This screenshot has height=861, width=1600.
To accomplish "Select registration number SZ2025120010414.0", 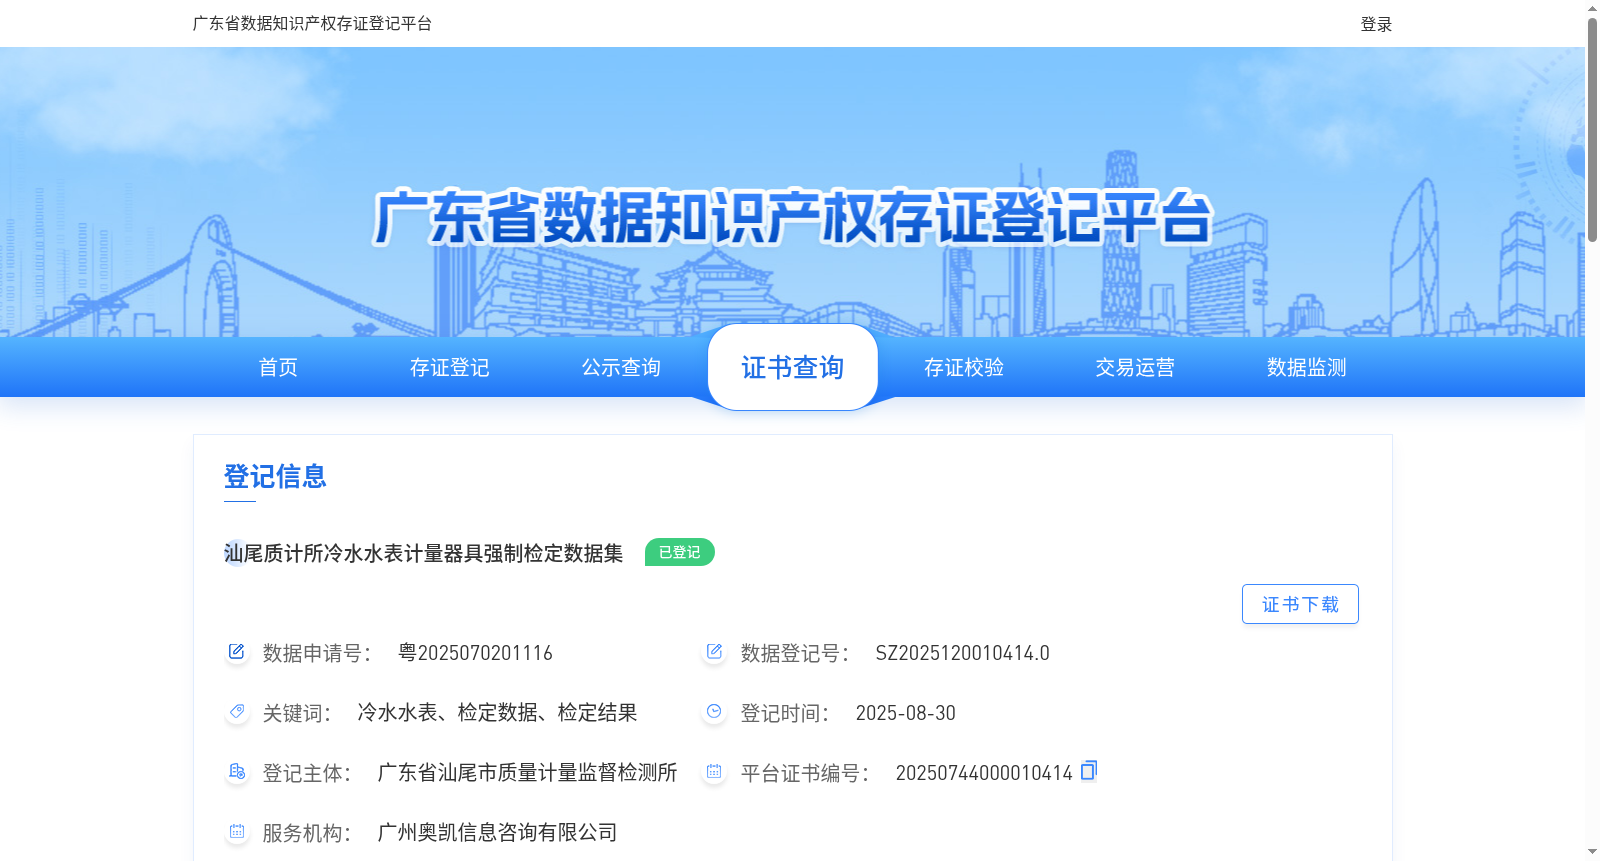I will tap(962, 653).
